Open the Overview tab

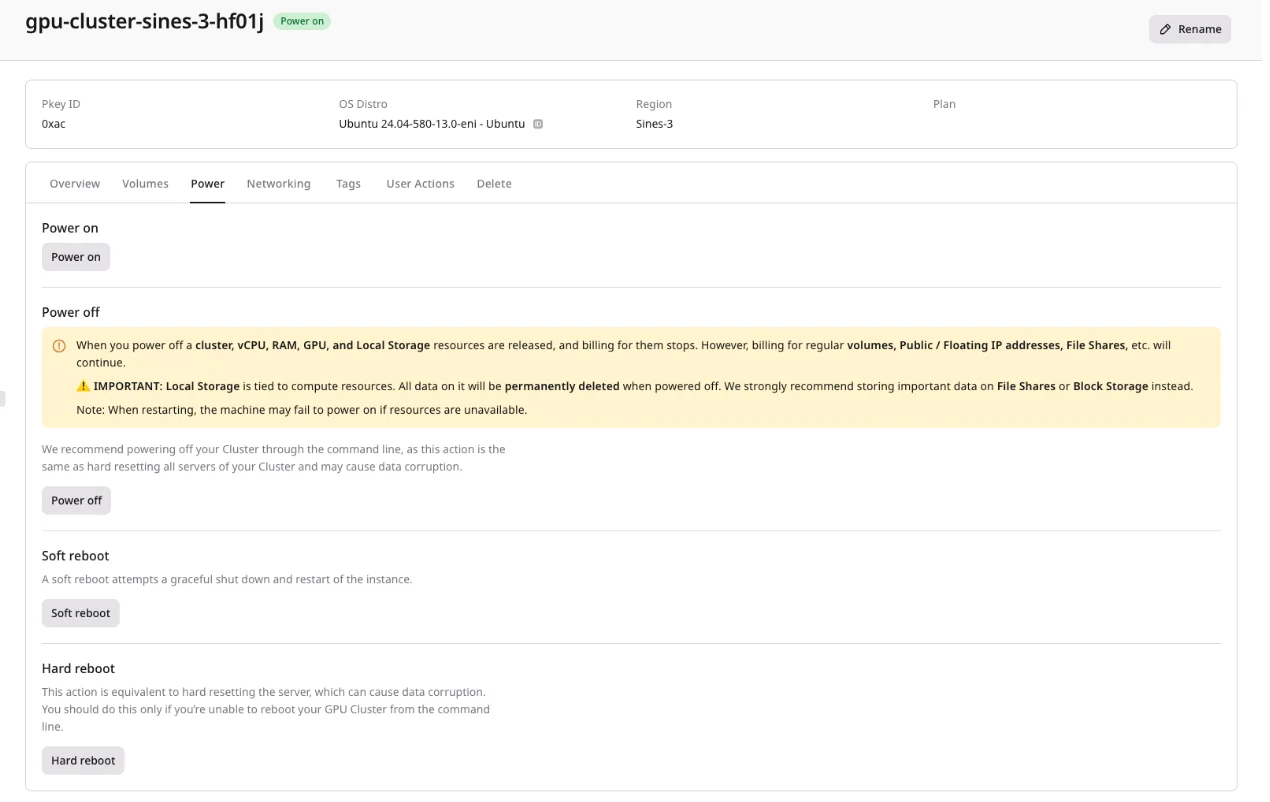[x=75, y=184]
